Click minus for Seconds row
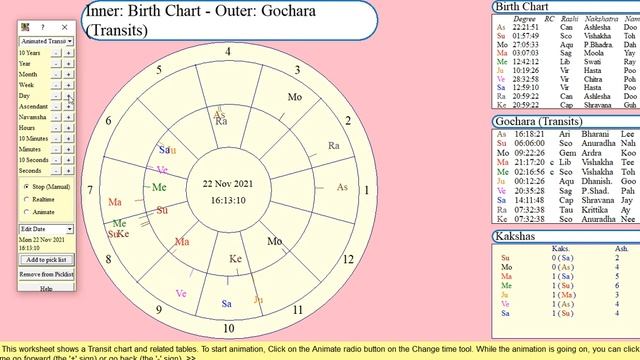This screenshot has width=640, height=360. pyautogui.click(x=56, y=171)
